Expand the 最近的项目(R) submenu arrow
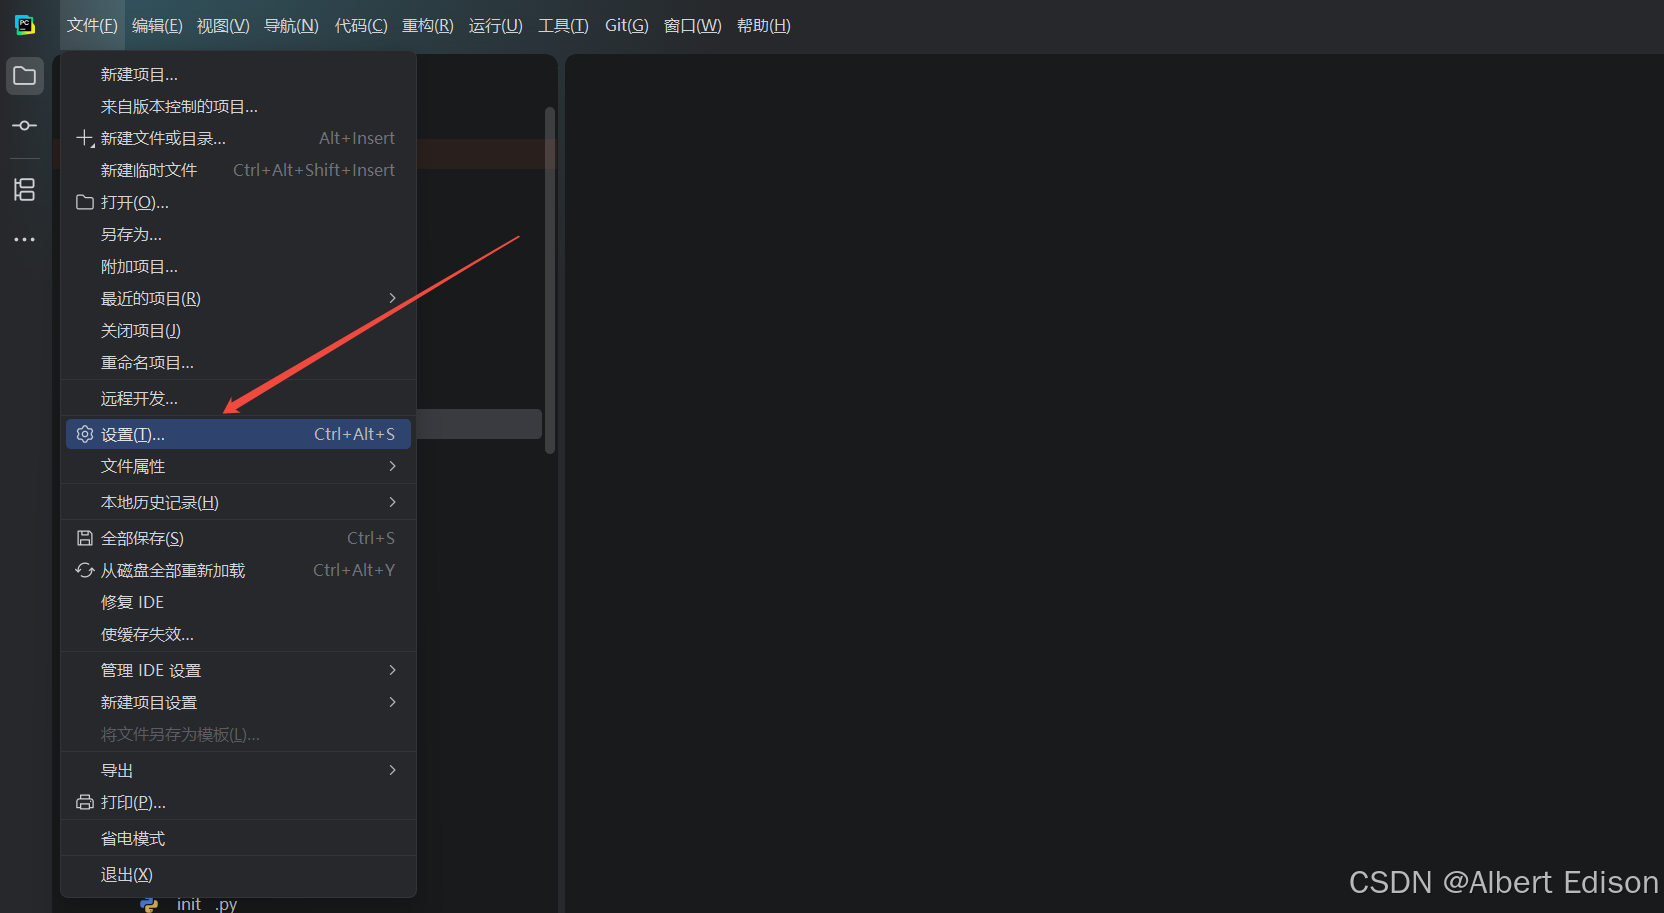The width and height of the screenshot is (1664, 913). 392,298
